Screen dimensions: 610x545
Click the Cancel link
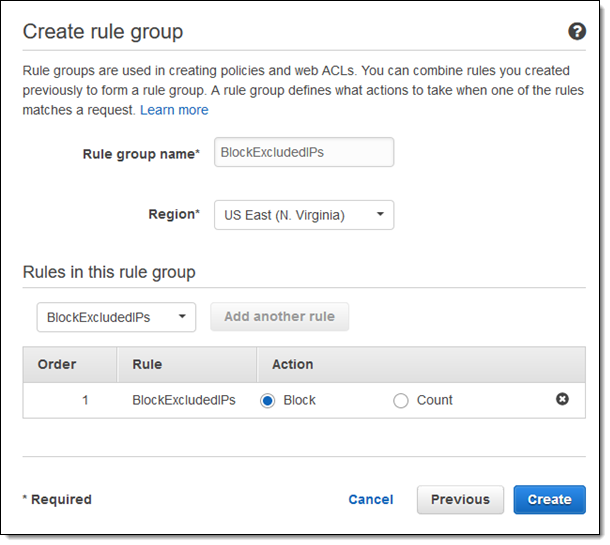370,499
